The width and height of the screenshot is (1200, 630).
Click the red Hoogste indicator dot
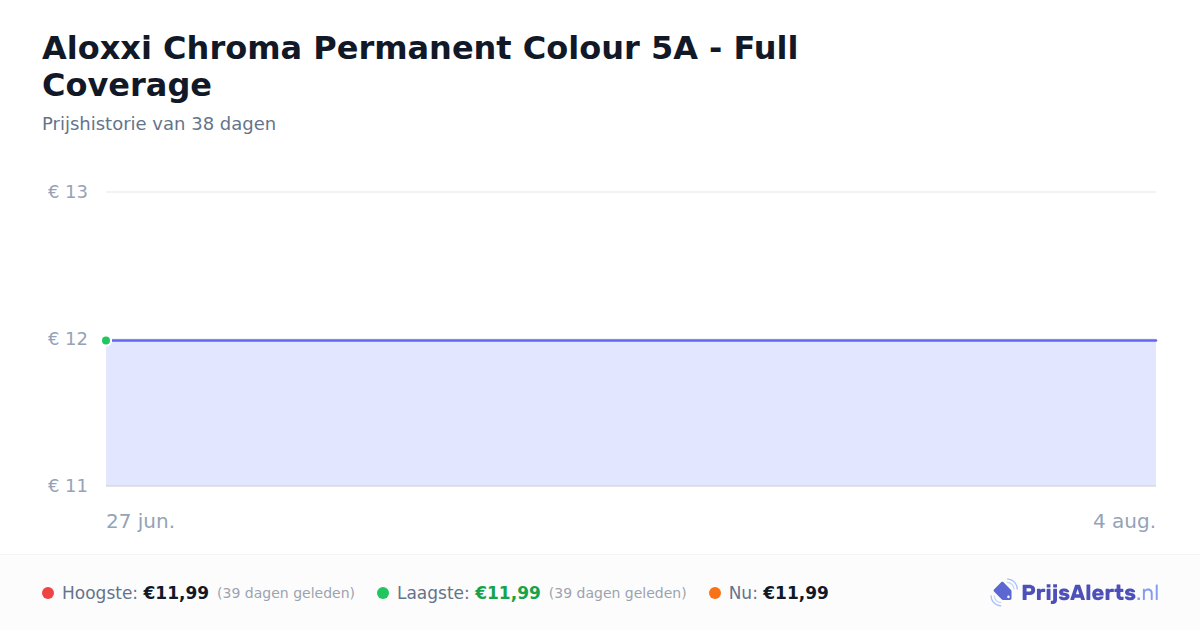[48, 593]
